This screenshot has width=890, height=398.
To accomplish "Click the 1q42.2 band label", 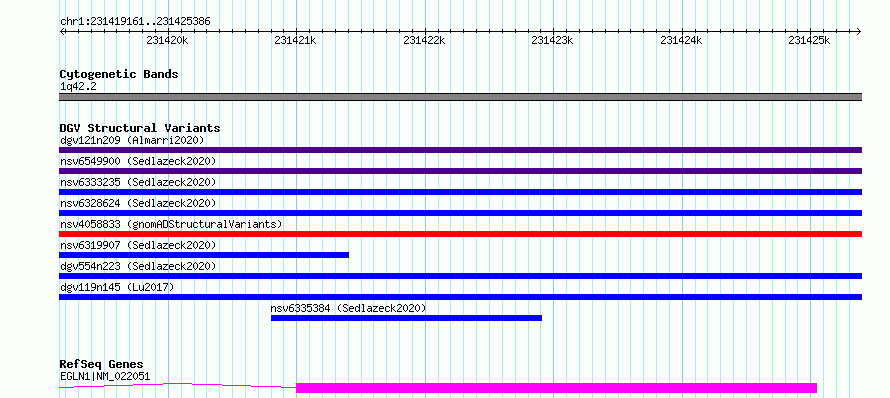I will (x=78, y=87).
